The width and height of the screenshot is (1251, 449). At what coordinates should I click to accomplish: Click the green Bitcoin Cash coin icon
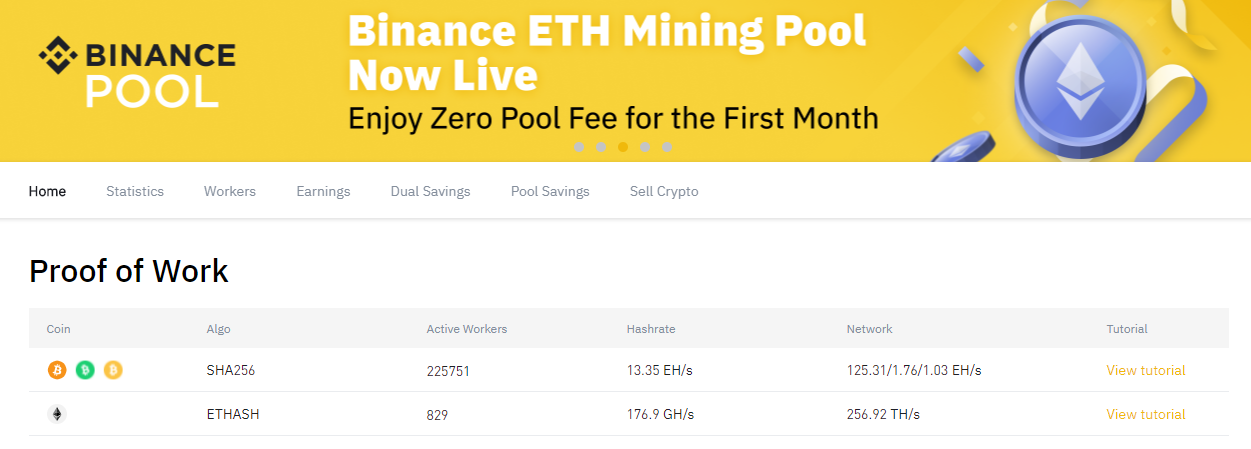85,370
